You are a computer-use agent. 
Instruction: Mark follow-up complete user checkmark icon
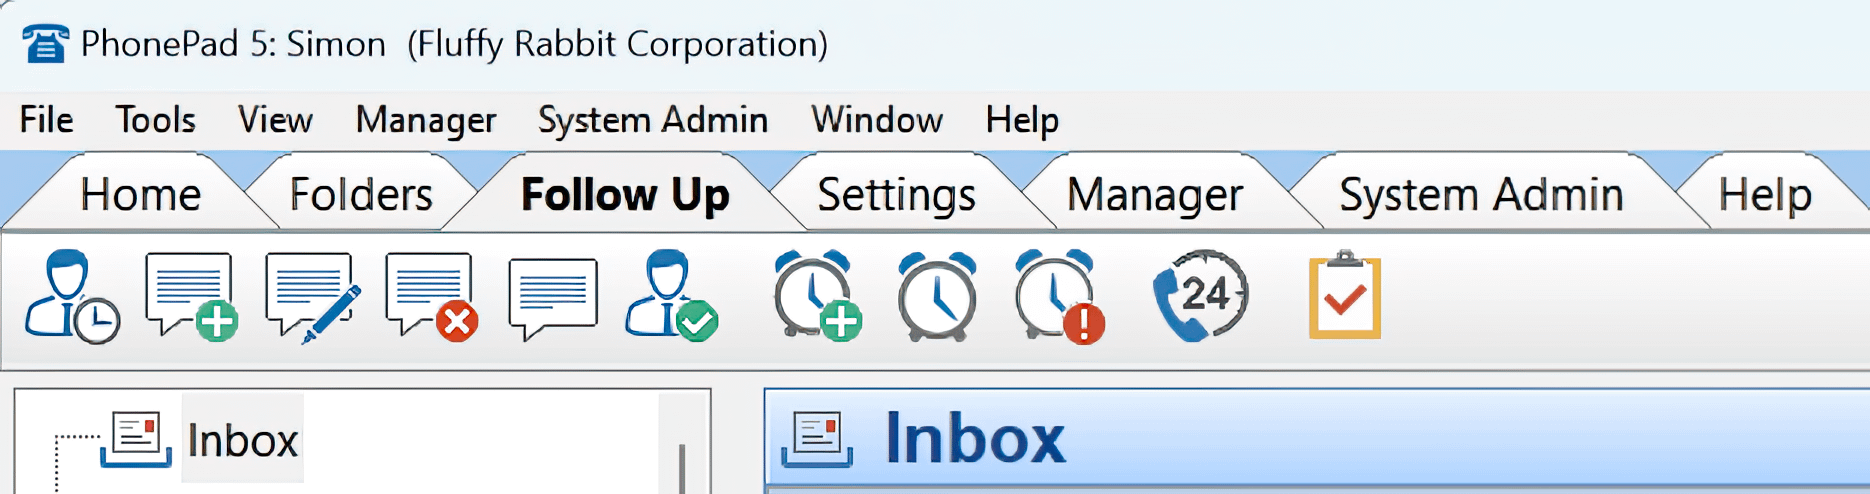coord(672,296)
